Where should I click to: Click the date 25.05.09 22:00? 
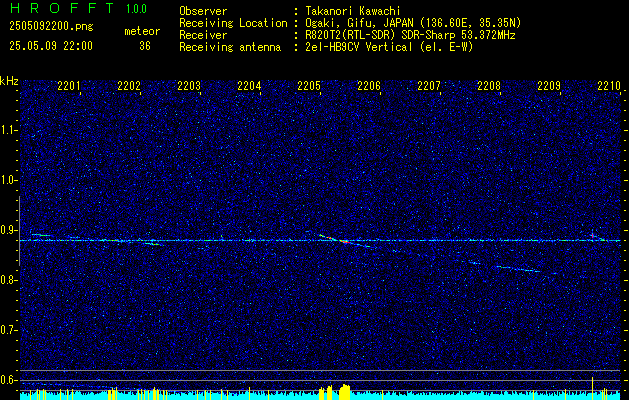pos(51,46)
